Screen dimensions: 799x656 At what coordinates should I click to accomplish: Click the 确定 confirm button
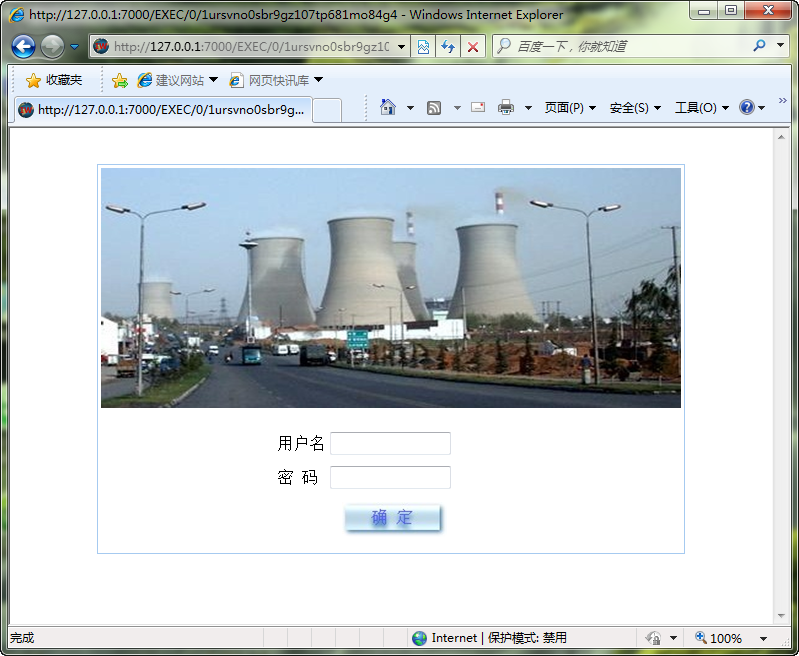point(392,517)
